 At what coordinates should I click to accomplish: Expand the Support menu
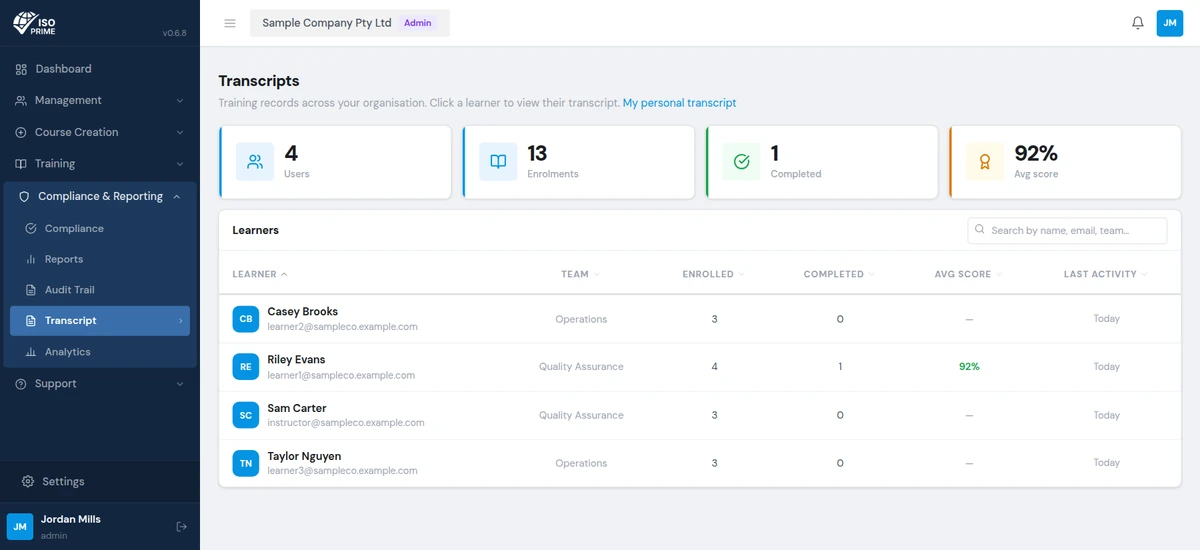tap(100, 383)
